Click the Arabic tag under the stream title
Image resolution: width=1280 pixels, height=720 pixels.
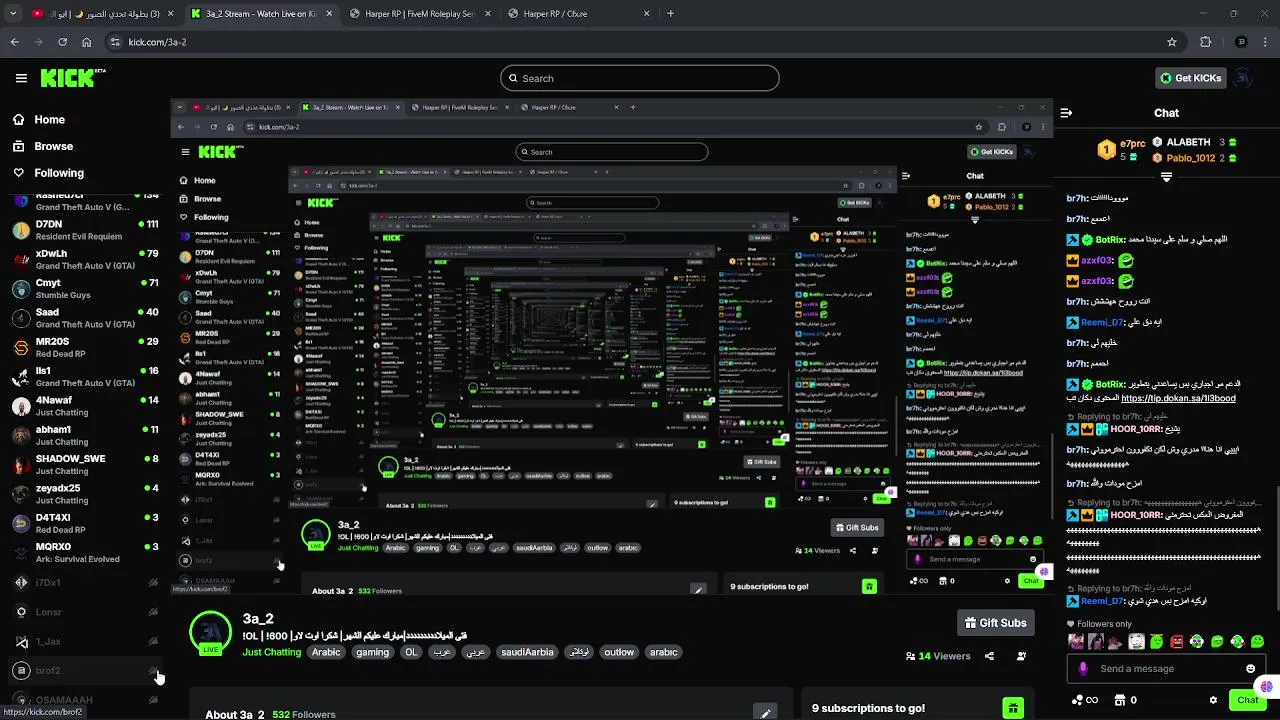pos(326,652)
